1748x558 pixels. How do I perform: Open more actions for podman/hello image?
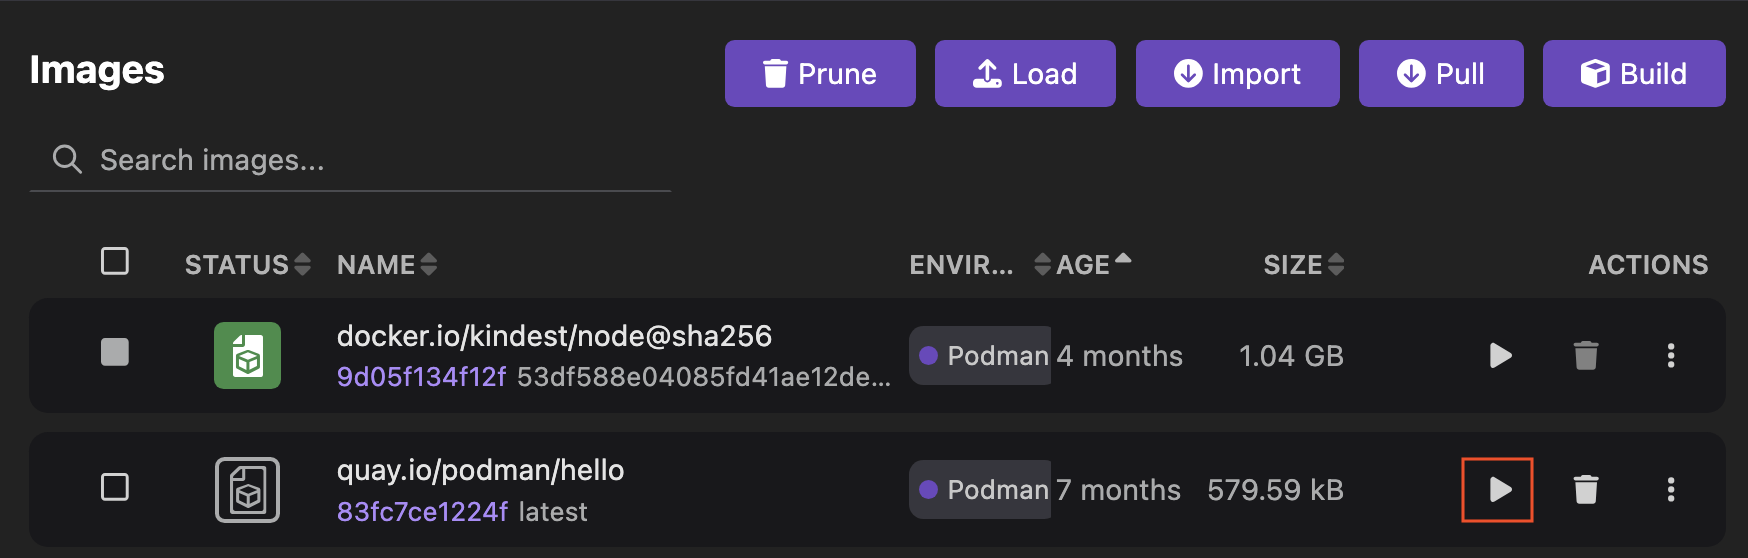tap(1670, 489)
